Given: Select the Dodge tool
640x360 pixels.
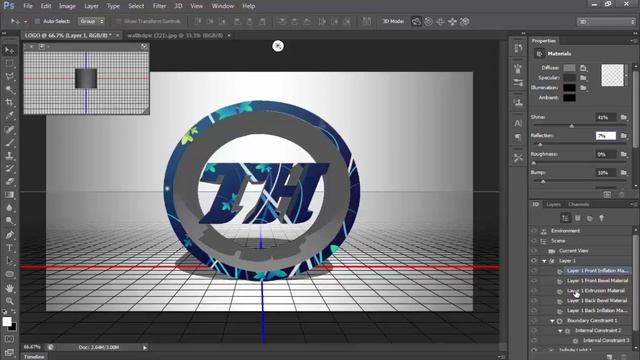Looking at the screenshot, I should click(9, 221).
